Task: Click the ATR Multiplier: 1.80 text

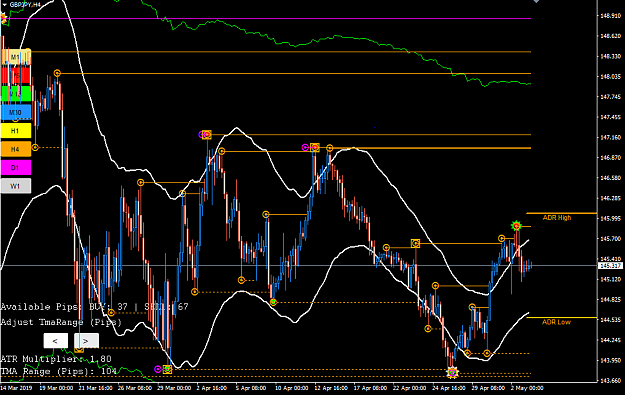Action: tap(56, 359)
